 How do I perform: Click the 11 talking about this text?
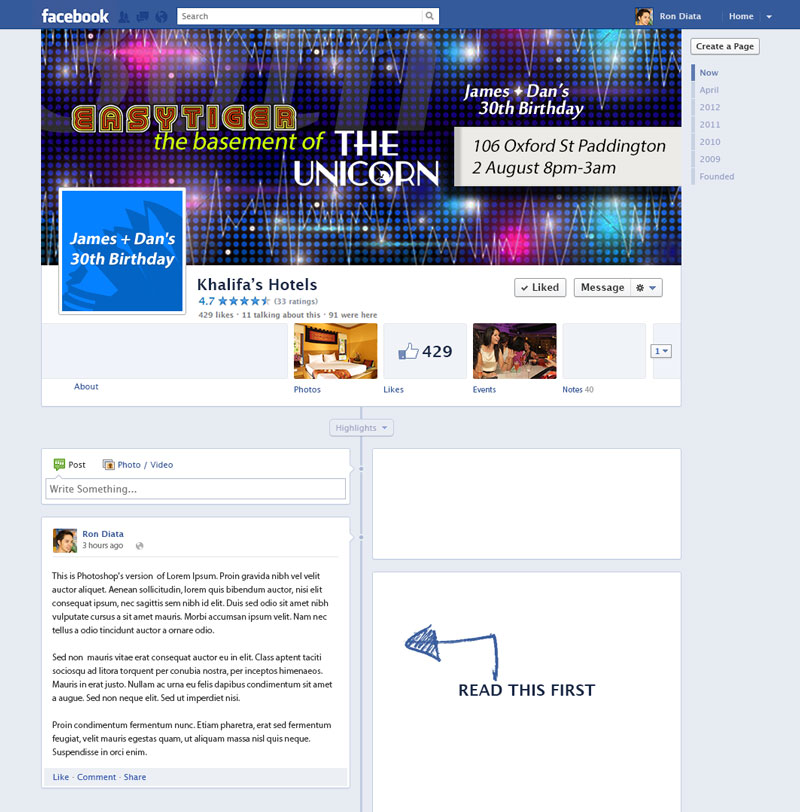(281, 315)
